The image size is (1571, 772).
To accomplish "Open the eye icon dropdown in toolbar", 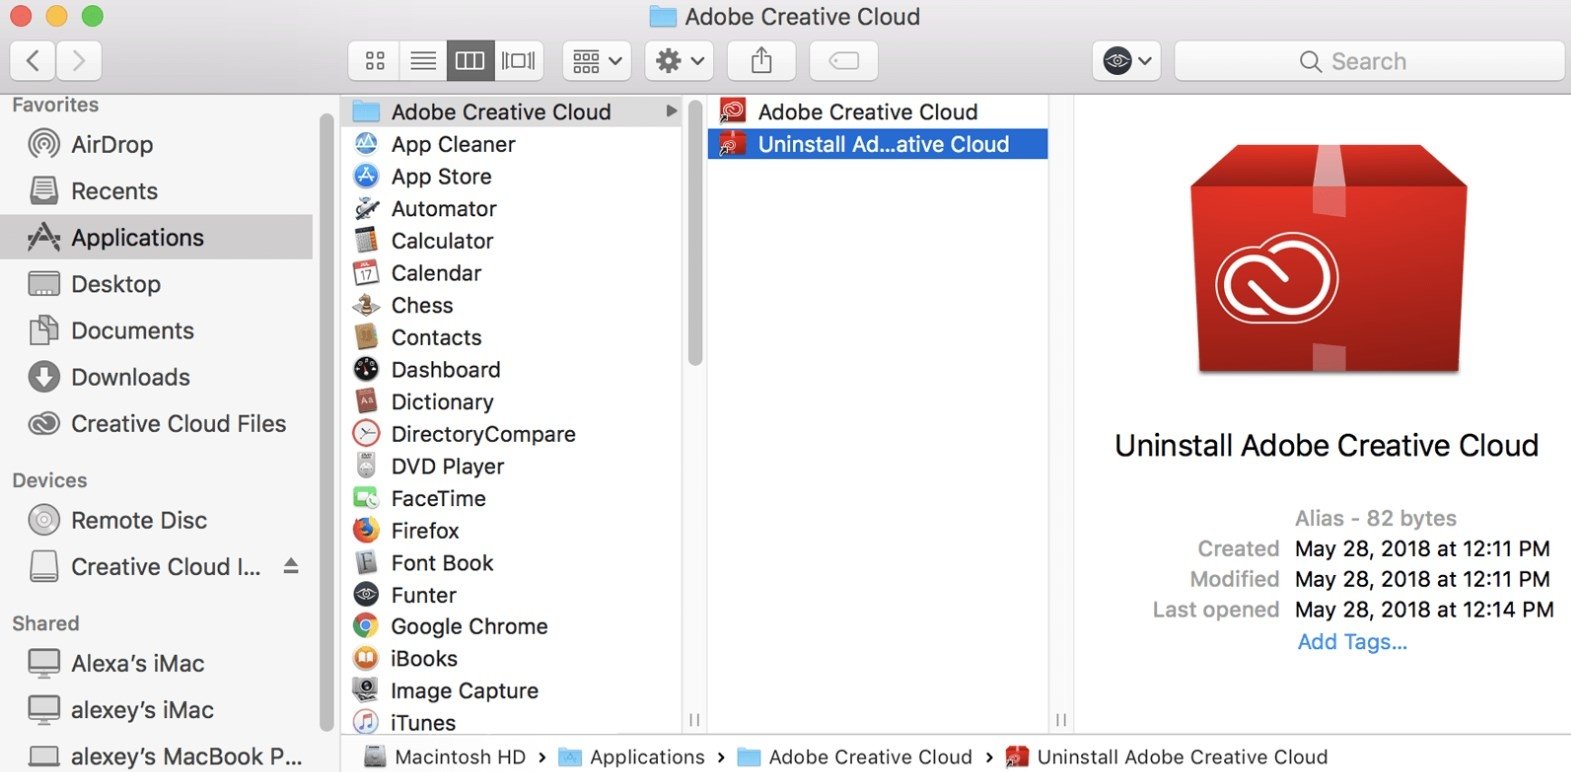I will point(1127,61).
